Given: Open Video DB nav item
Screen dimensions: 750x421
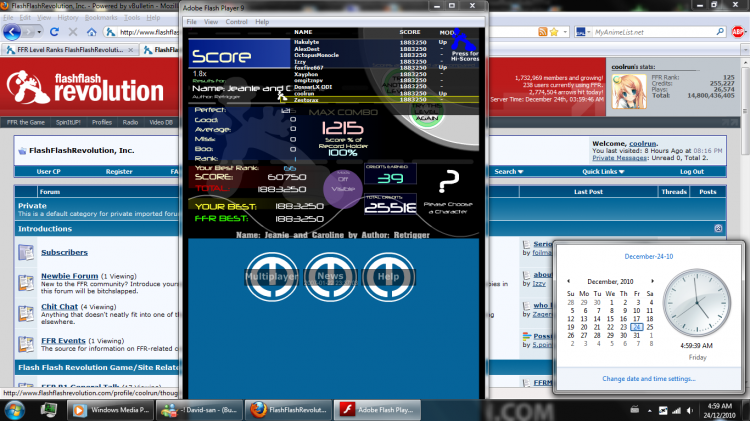Looking at the screenshot, I should coord(161,122).
